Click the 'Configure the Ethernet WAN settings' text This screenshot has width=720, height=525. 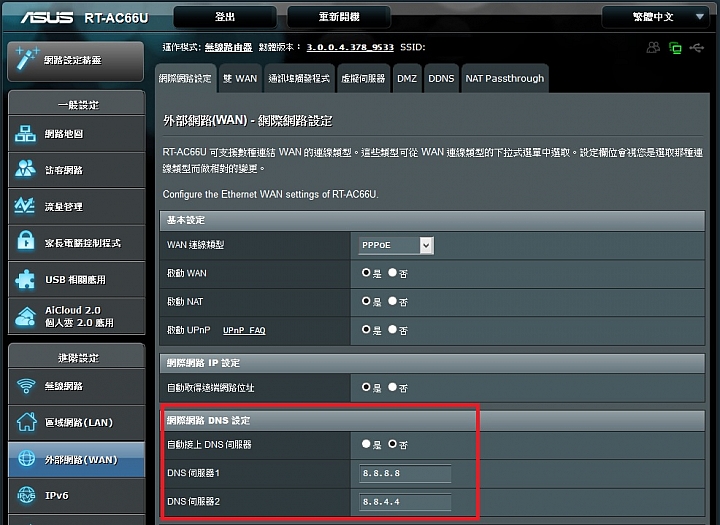click(x=270, y=194)
